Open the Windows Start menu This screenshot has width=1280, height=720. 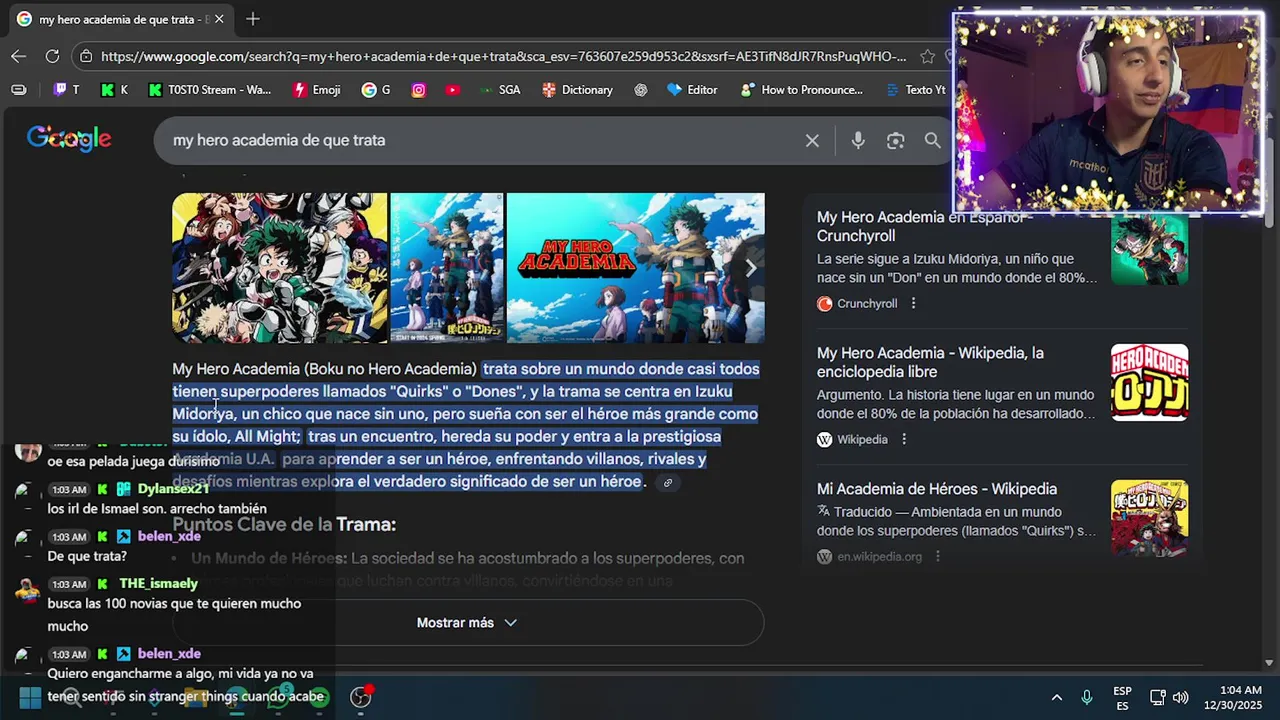click(x=30, y=697)
